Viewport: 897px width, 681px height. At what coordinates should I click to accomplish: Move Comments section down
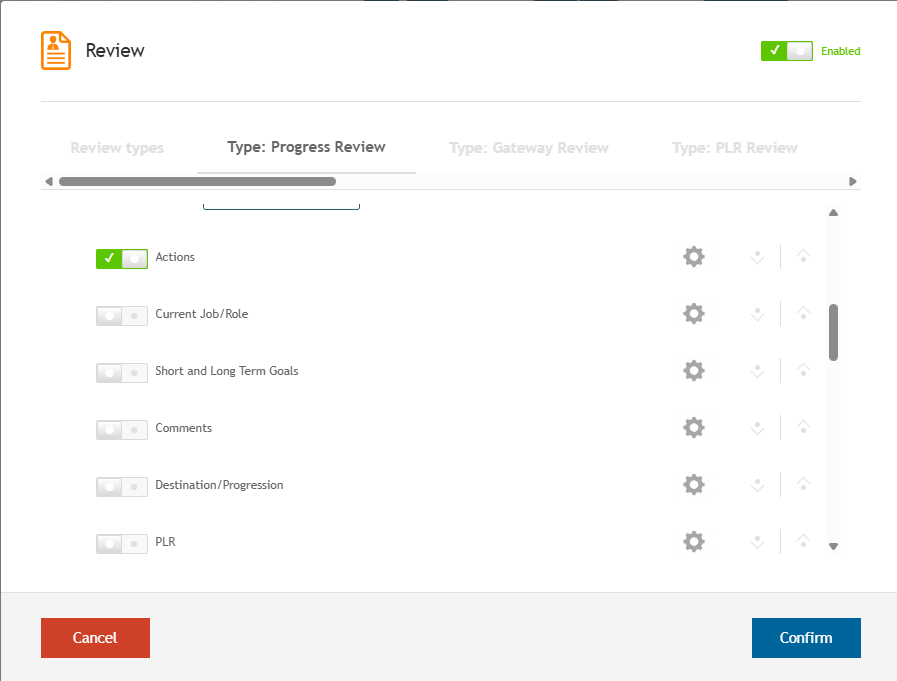(x=757, y=427)
